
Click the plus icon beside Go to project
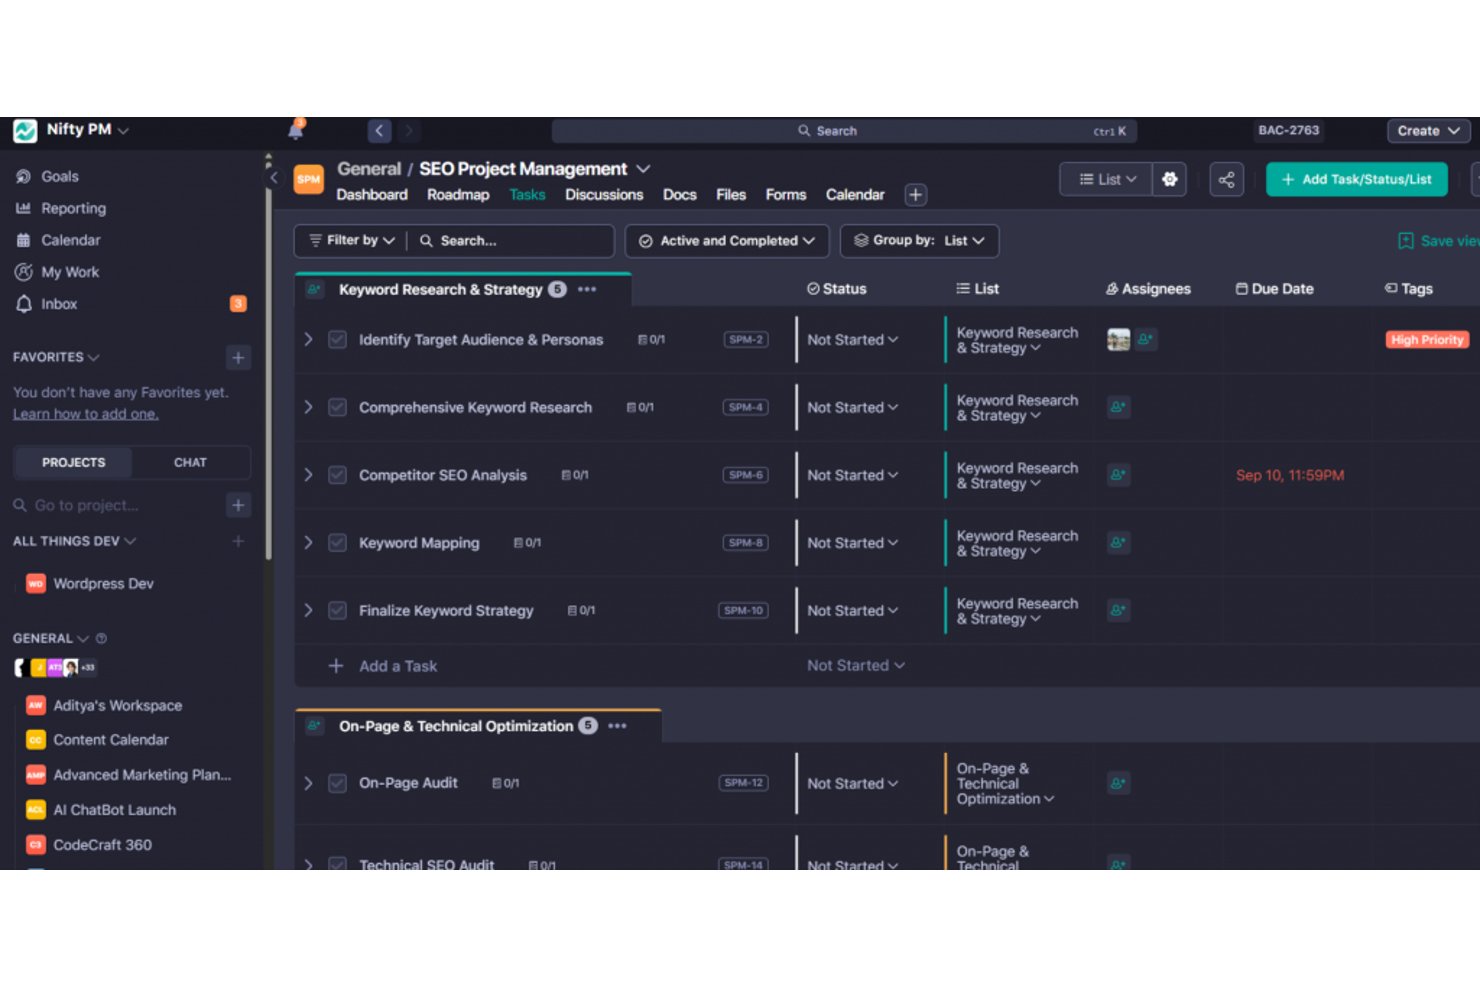coord(238,505)
